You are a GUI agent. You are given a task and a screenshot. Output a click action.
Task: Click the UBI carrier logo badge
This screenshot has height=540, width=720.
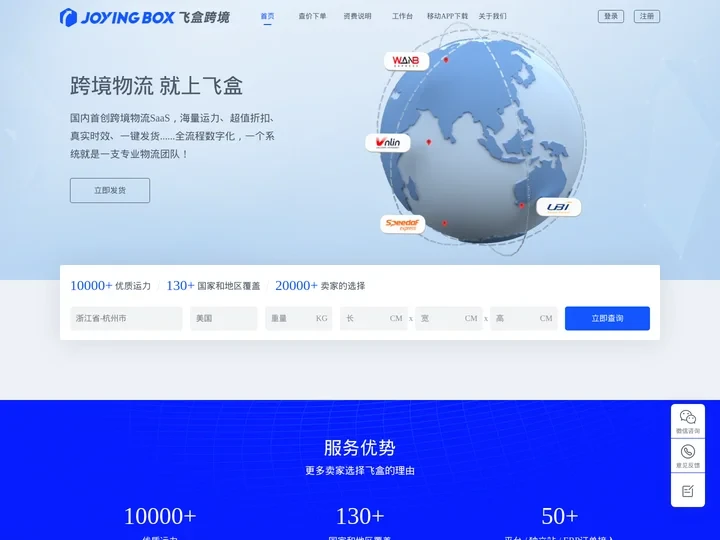point(558,207)
